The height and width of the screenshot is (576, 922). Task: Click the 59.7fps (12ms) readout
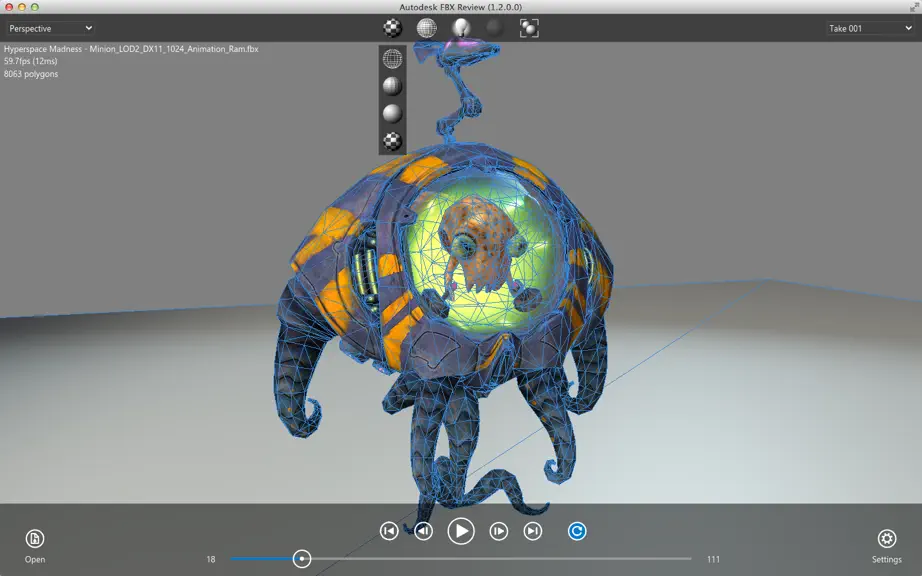tap(31, 61)
